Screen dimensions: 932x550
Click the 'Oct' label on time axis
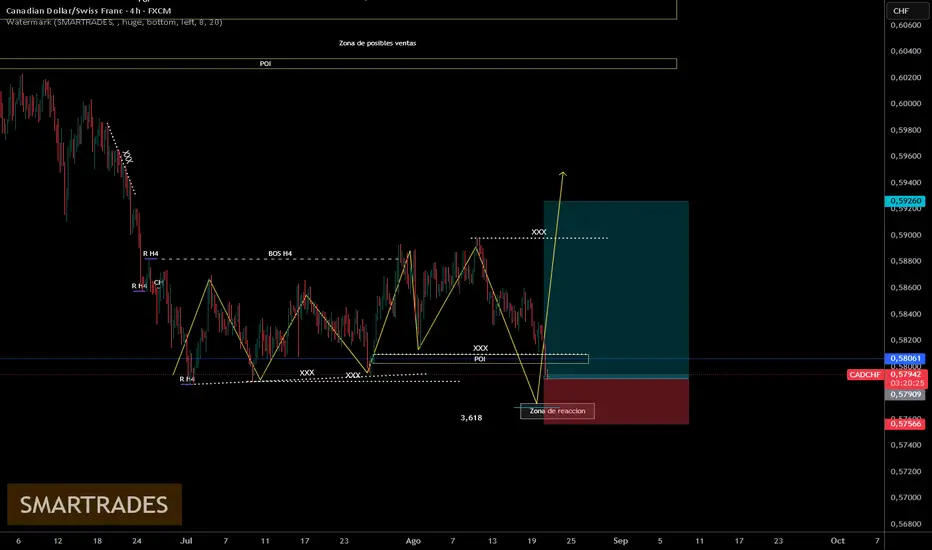[x=837, y=541]
